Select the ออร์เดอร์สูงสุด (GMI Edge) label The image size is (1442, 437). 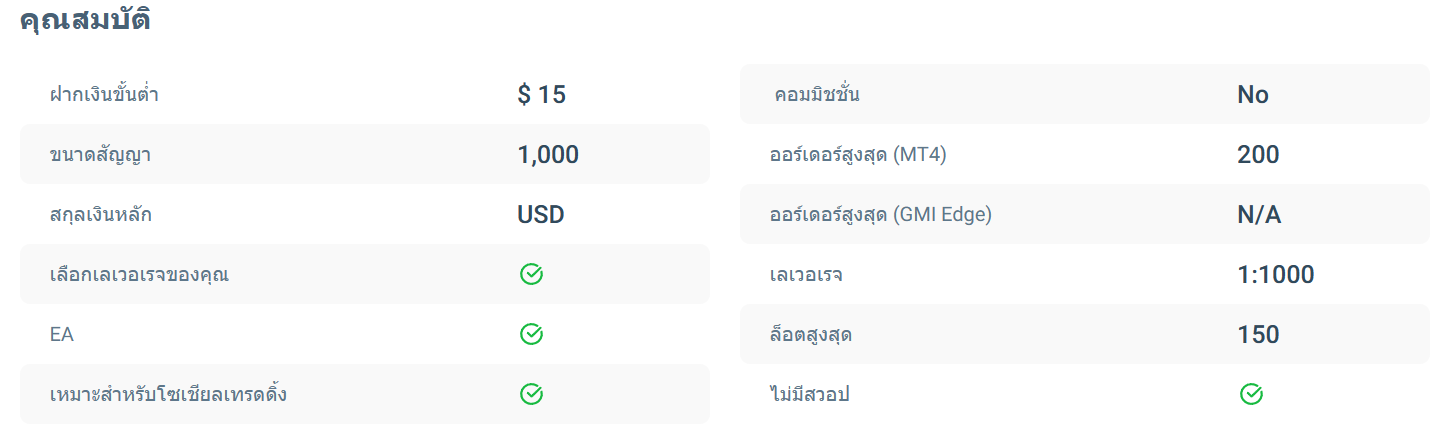[x=880, y=215]
